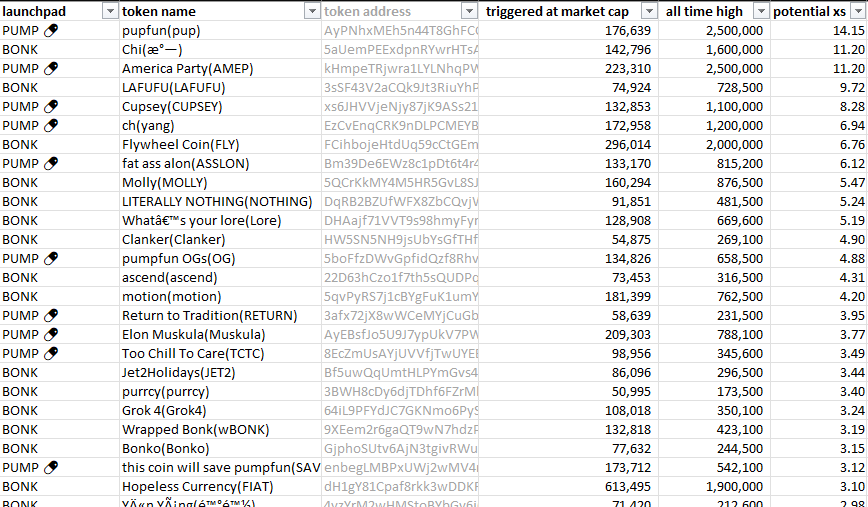
Task: Select the token name cell starting with 'Chi('
Action: tap(220, 50)
